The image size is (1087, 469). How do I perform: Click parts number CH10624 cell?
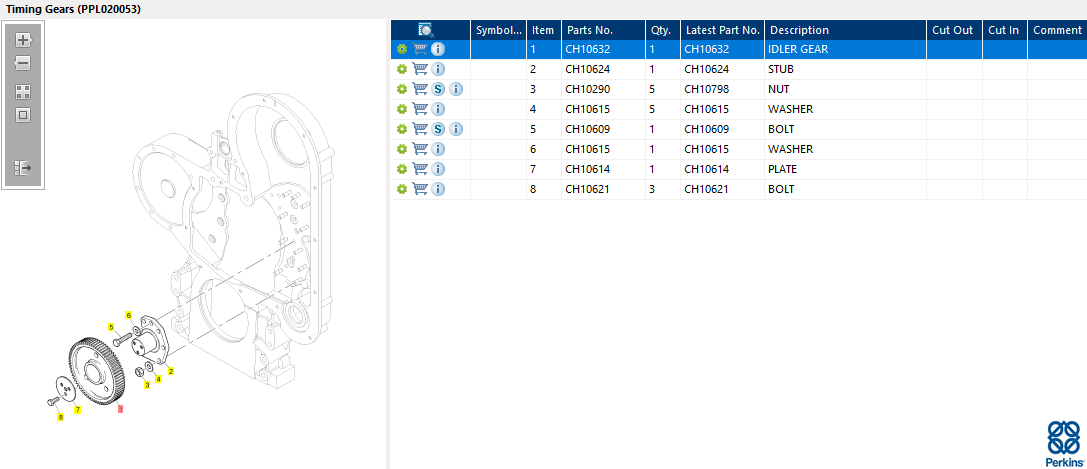[589, 69]
